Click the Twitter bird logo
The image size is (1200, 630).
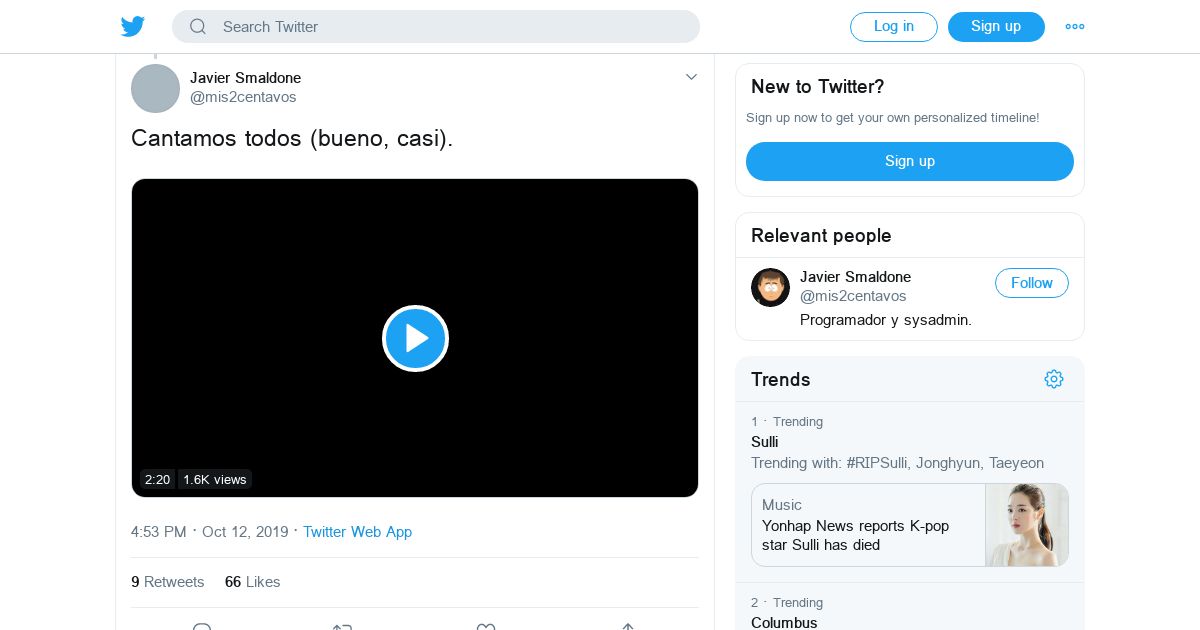(x=133, y=27)
